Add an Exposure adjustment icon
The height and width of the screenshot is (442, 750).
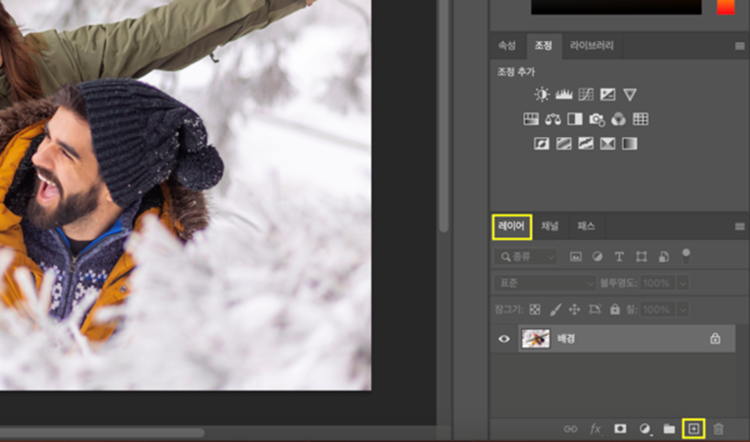coord(607,94)
